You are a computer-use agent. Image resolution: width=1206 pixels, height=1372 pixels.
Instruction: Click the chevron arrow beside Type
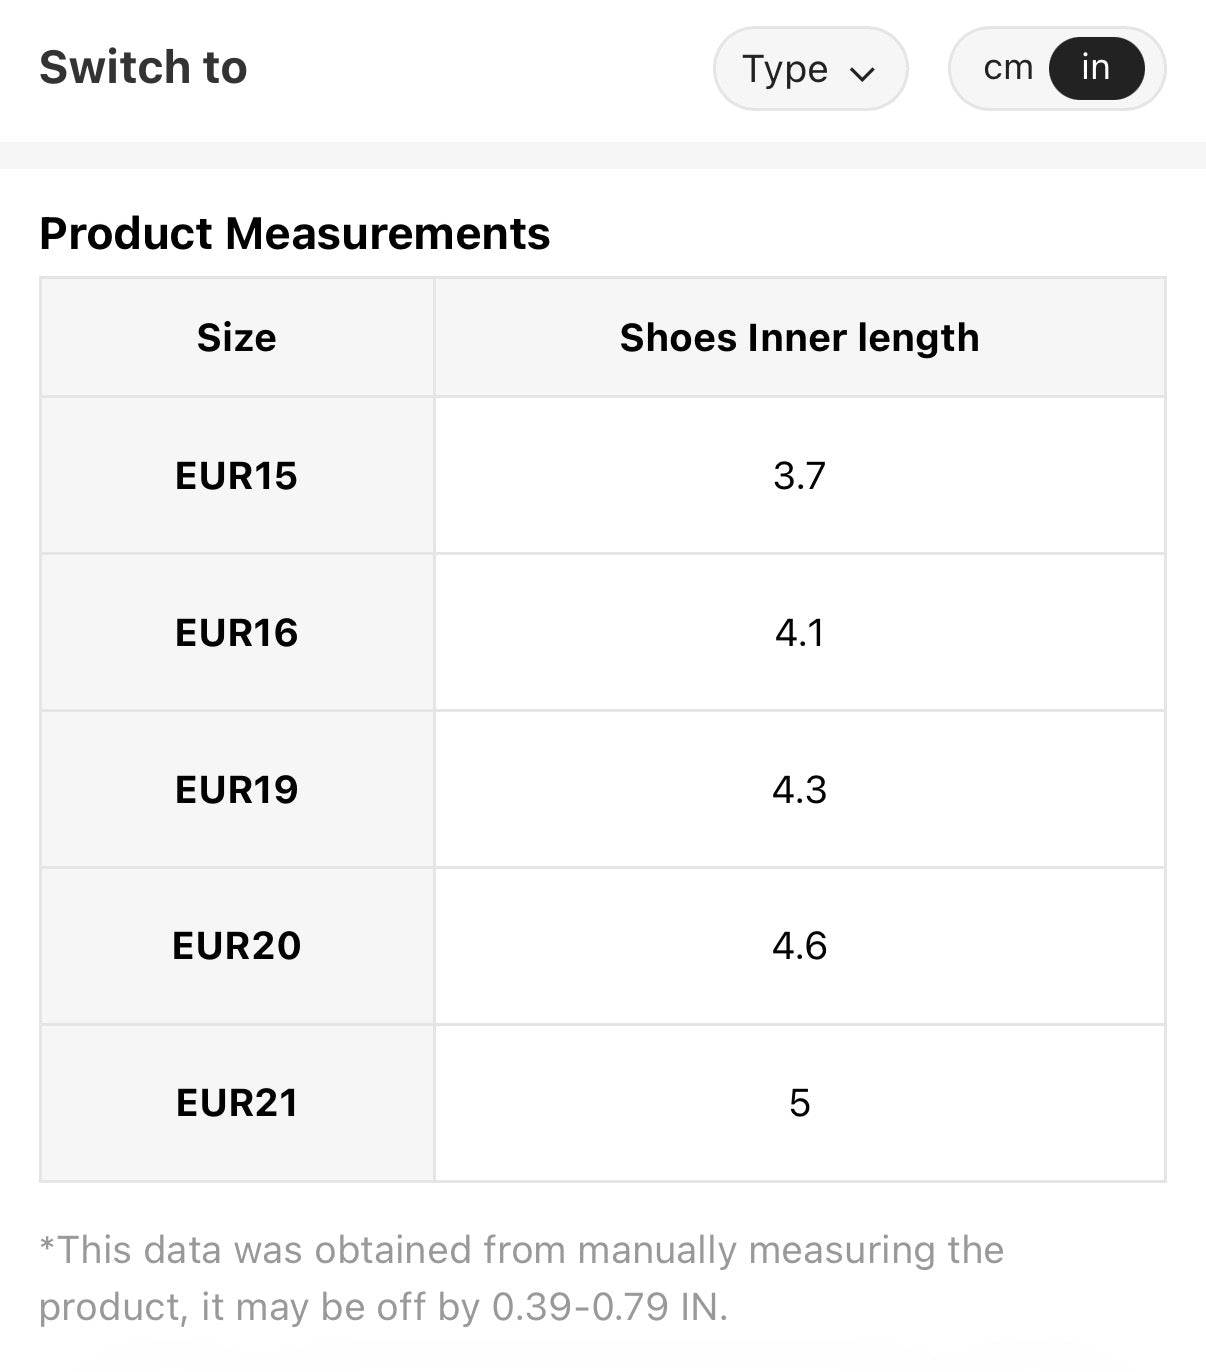click(x=862, y=73)
